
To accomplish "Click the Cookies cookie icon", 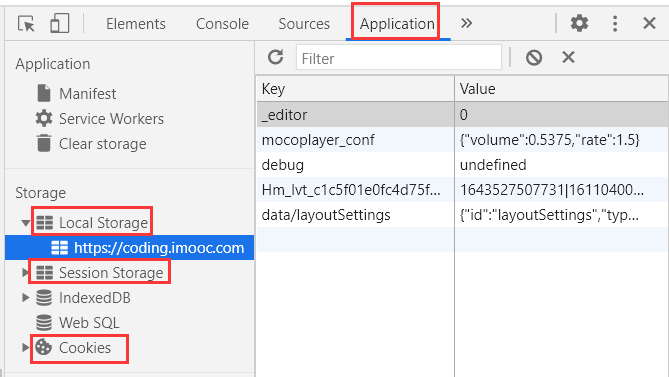I will pos(44,347).
